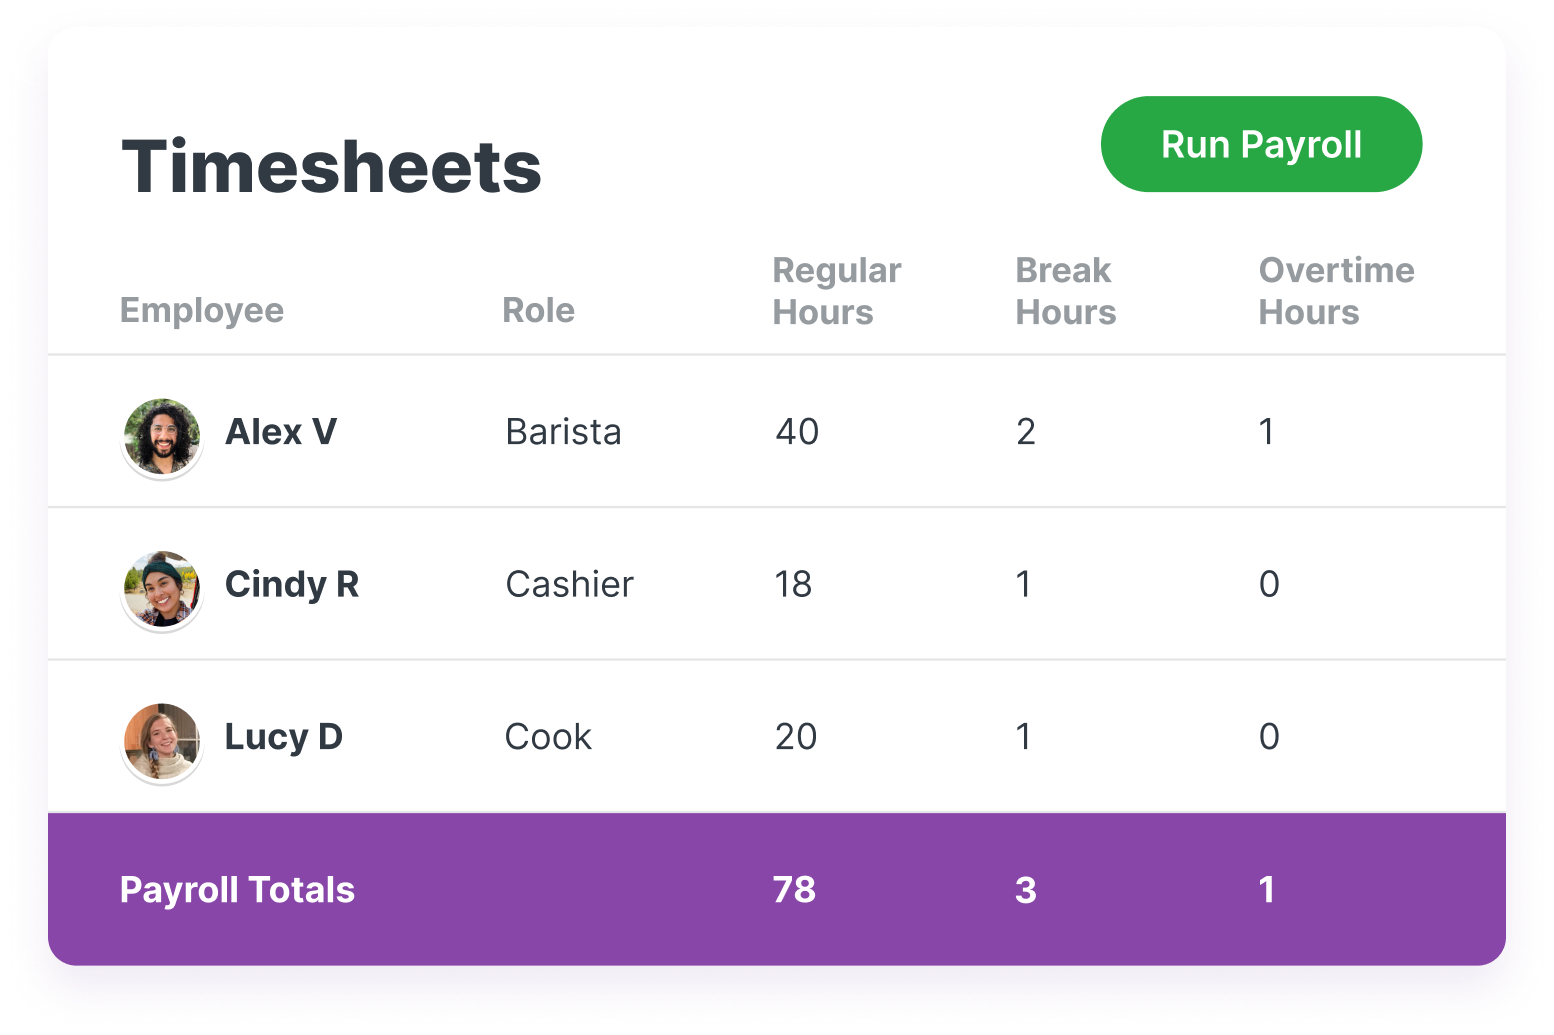Open Alex V's profile photo

162,437
